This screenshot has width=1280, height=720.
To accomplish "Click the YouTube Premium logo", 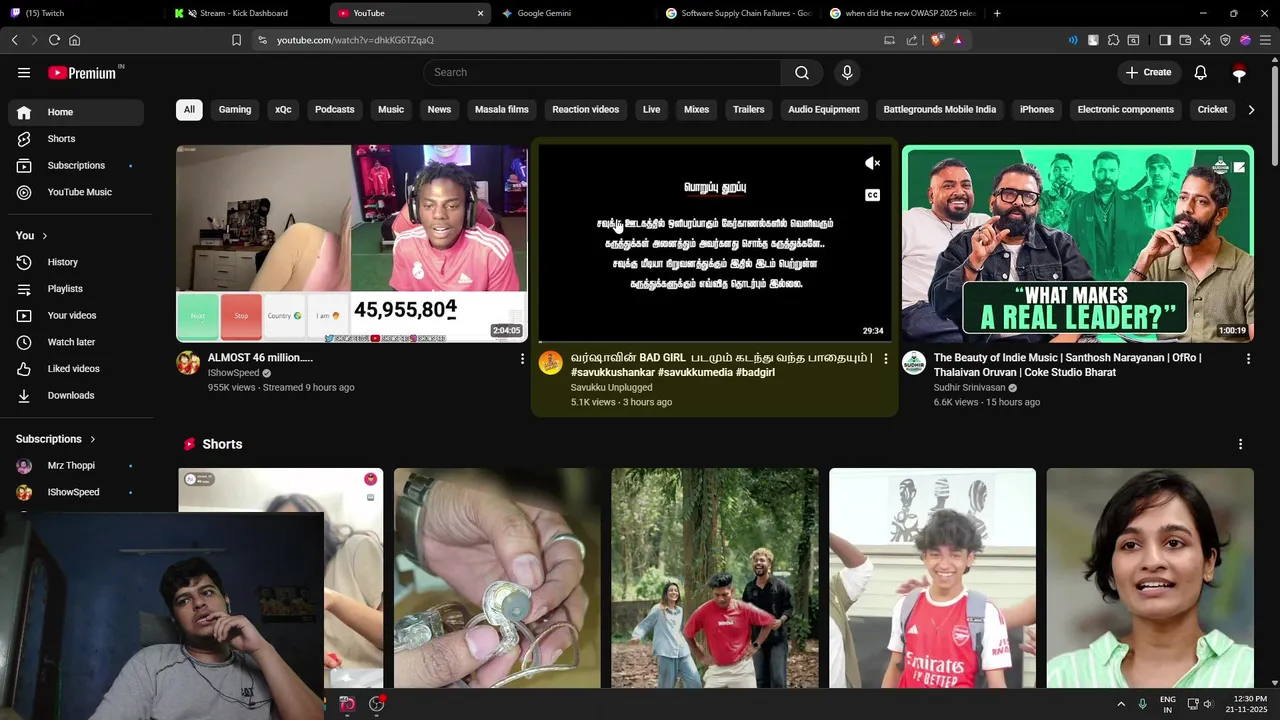I will tap(82, 73).
